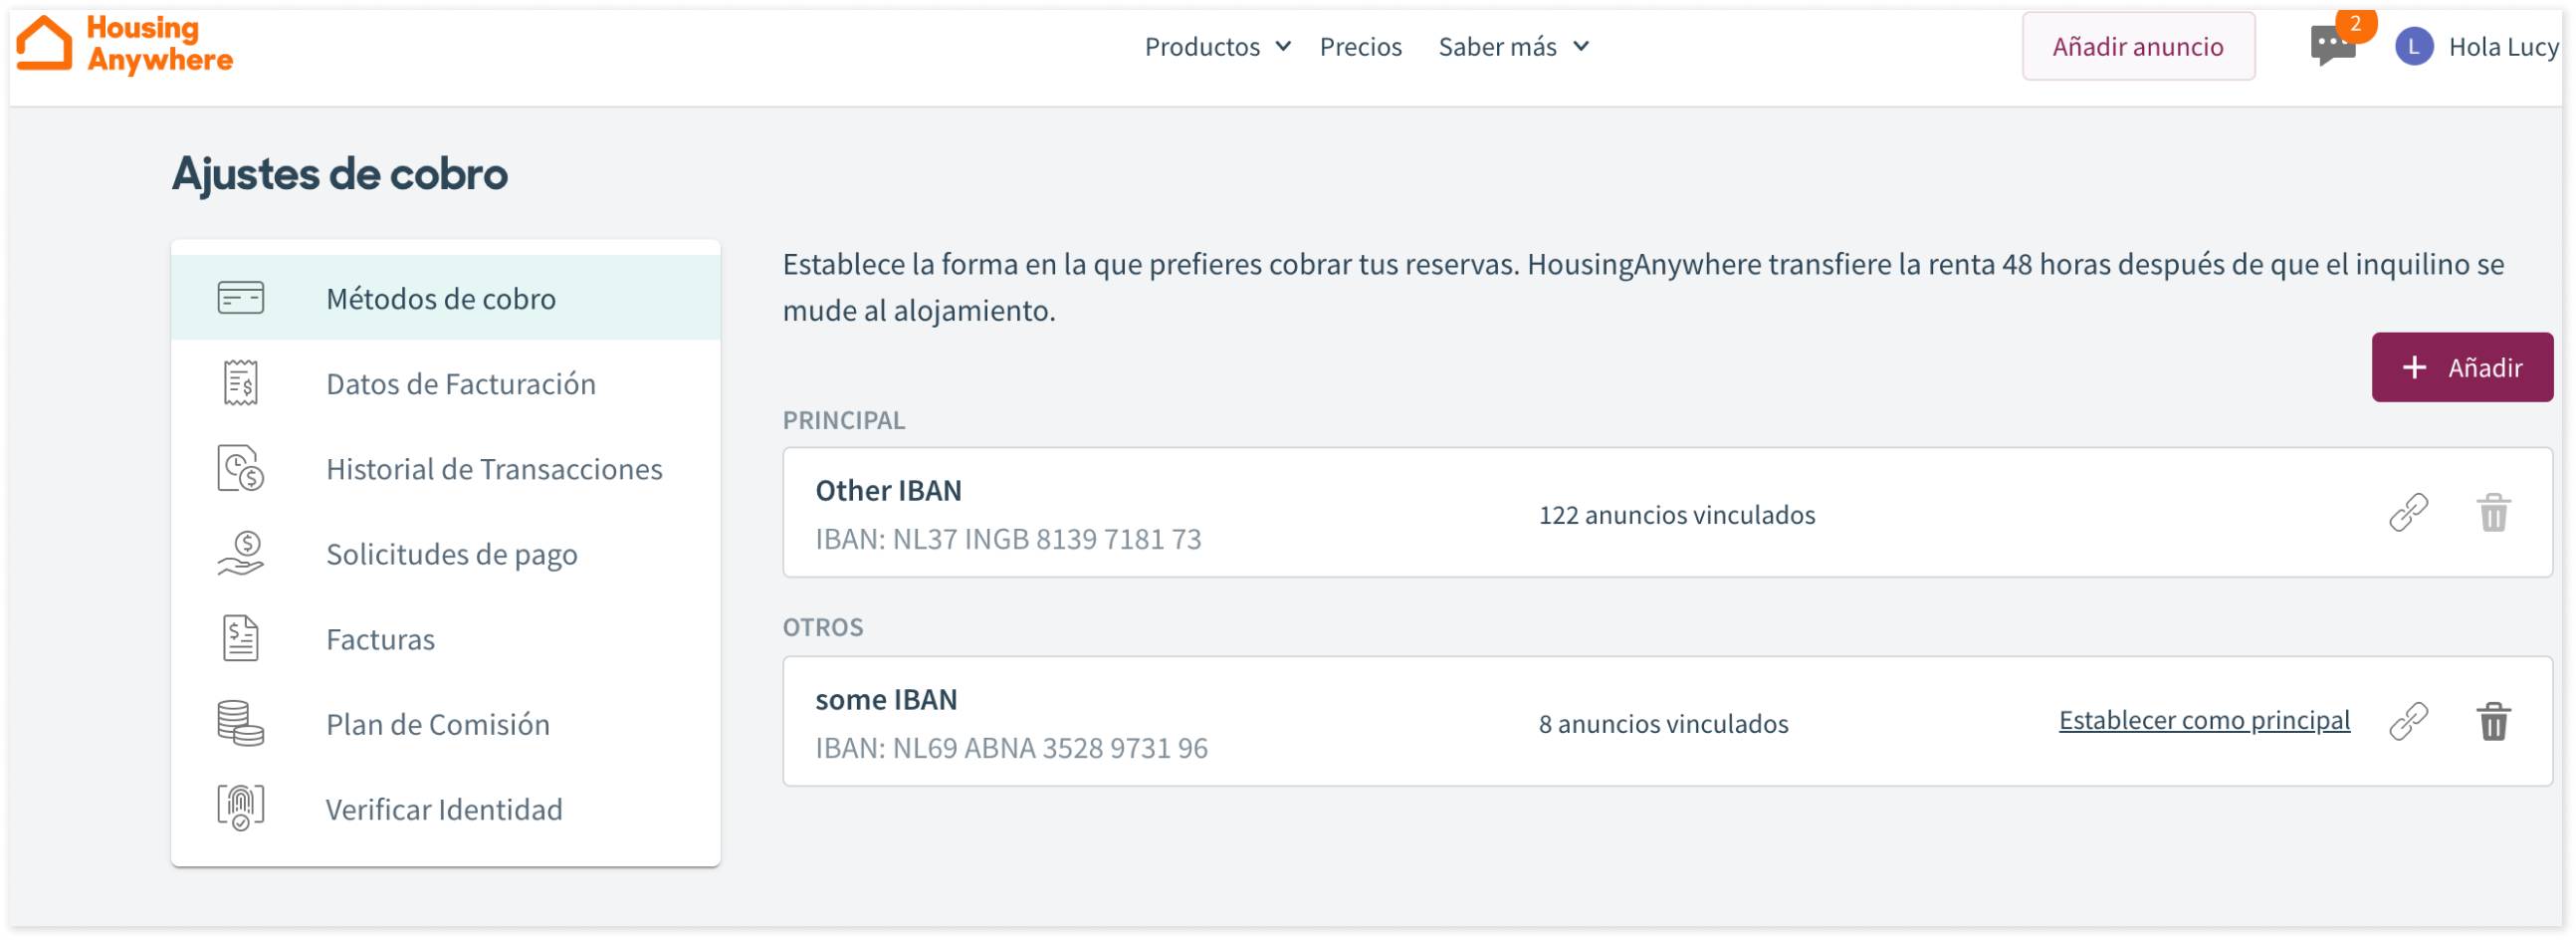Click the Añadir payout method button

pos(2462,367)
